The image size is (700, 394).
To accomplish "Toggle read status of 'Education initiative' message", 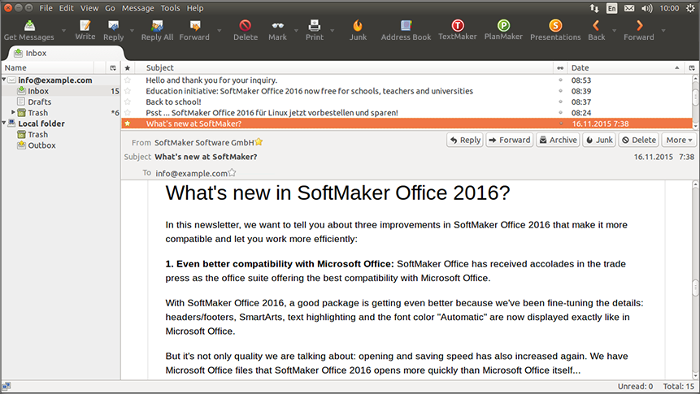I will point(560,91).
